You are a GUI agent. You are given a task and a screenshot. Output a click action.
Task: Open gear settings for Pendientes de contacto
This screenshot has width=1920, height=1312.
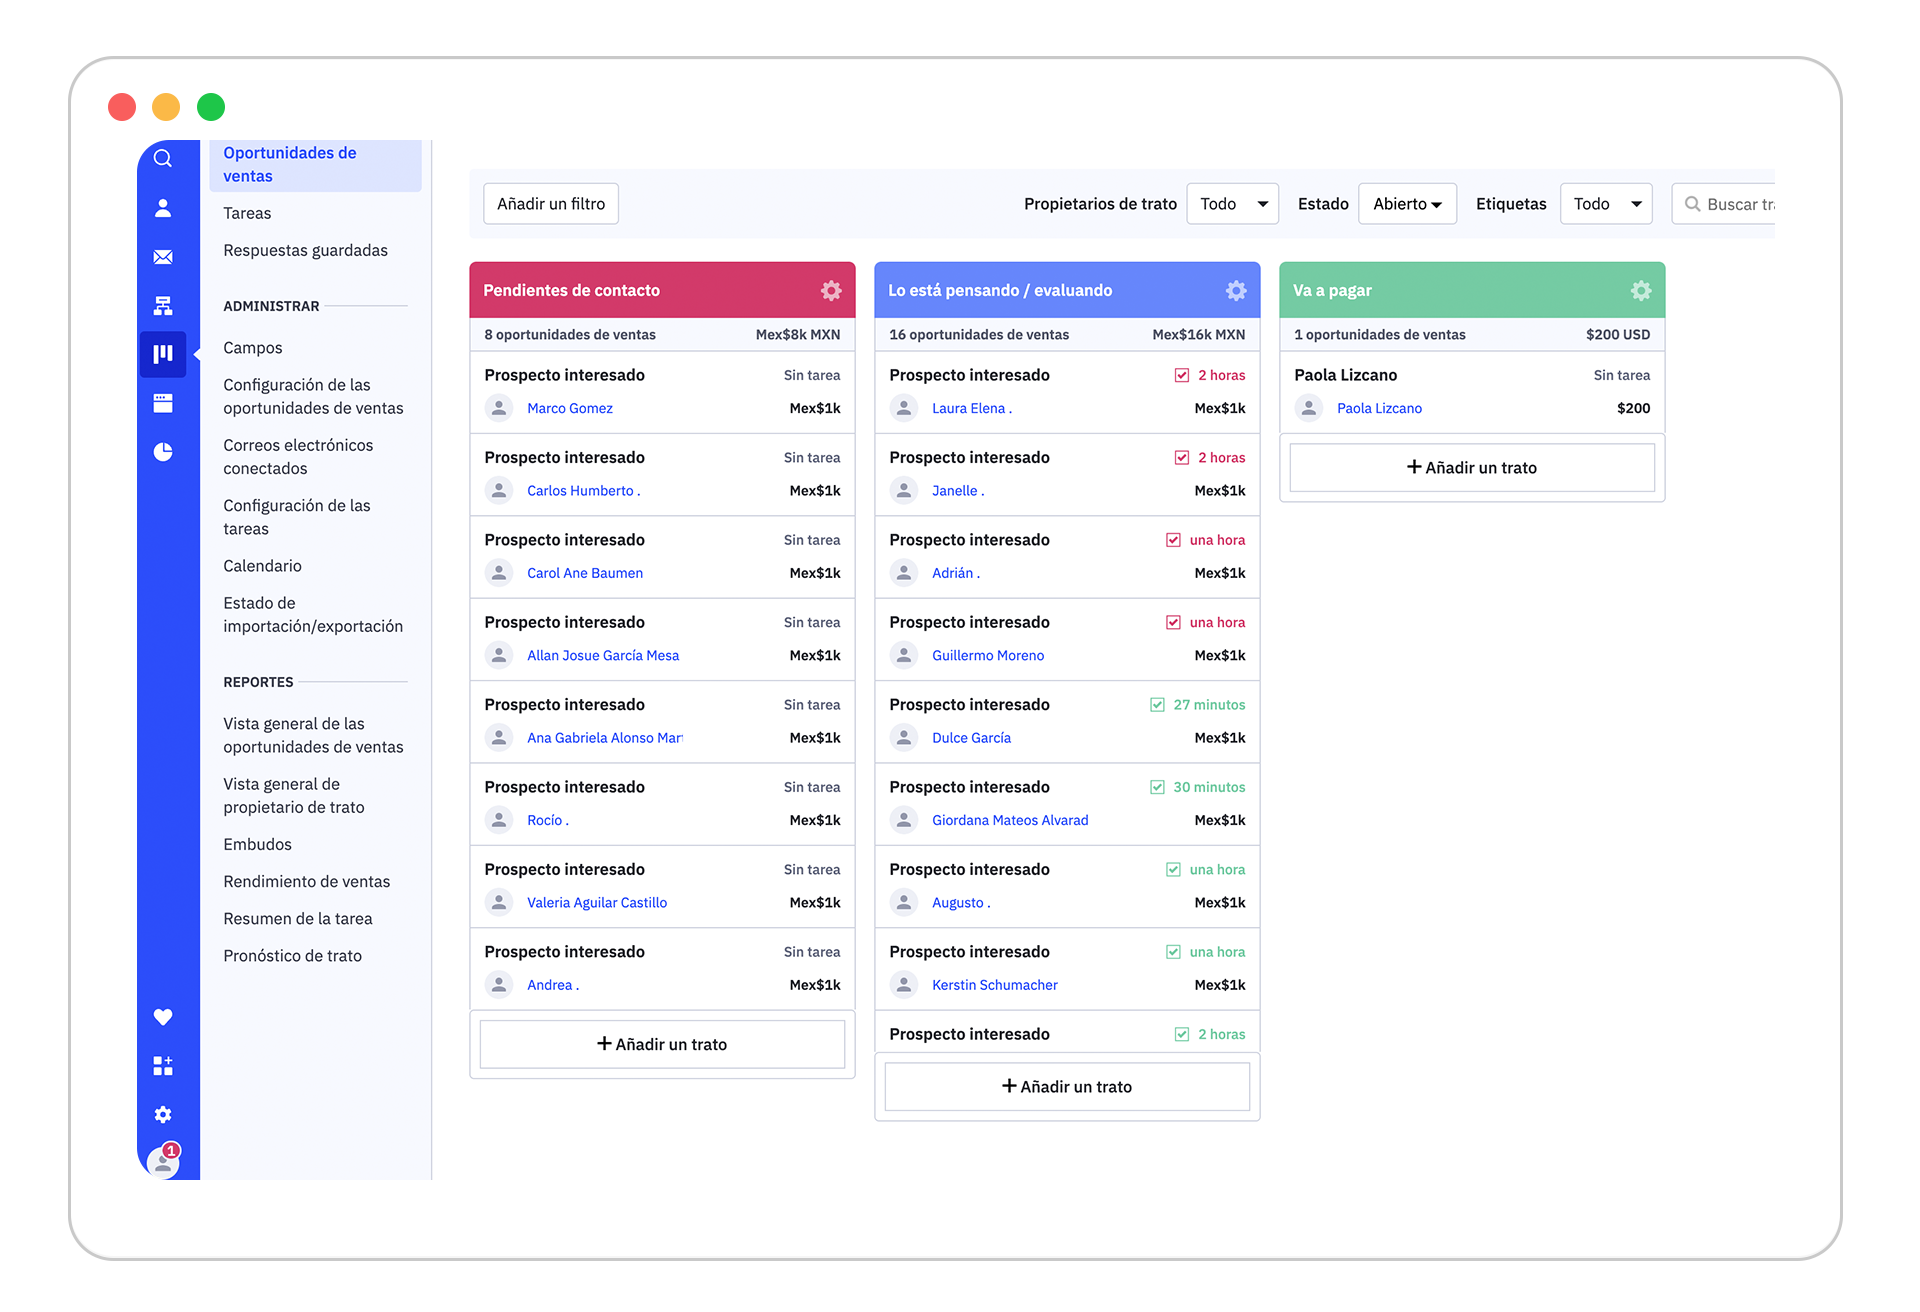pyautogui.click(x=831, y=290)
